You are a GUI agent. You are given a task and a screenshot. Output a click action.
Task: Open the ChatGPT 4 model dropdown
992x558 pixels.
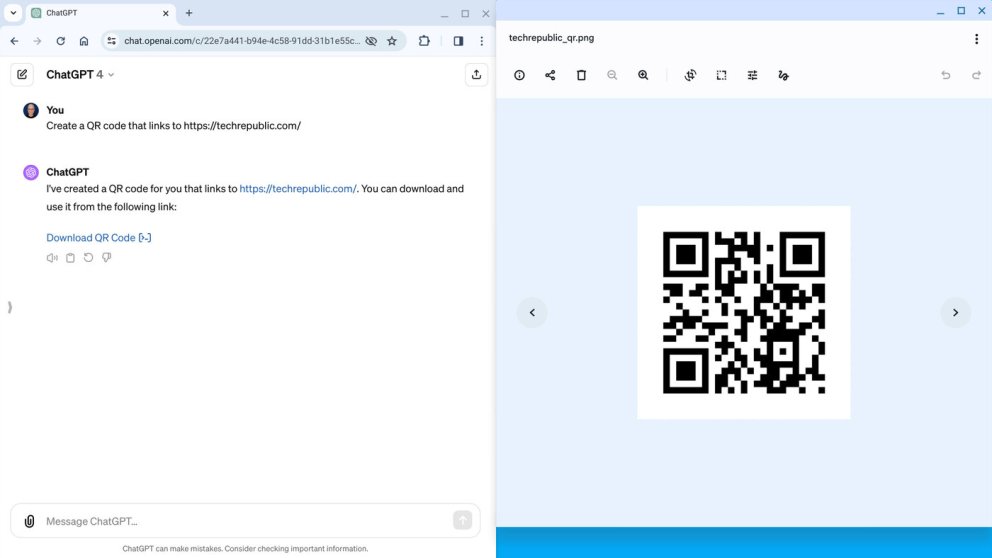80,75
